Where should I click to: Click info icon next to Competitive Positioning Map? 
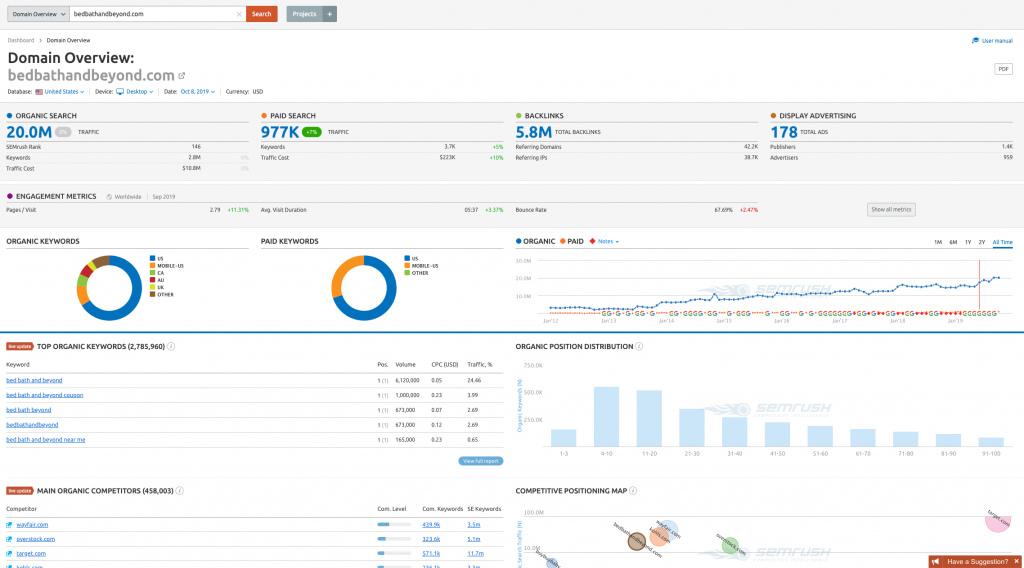click(x=645, y=491)
